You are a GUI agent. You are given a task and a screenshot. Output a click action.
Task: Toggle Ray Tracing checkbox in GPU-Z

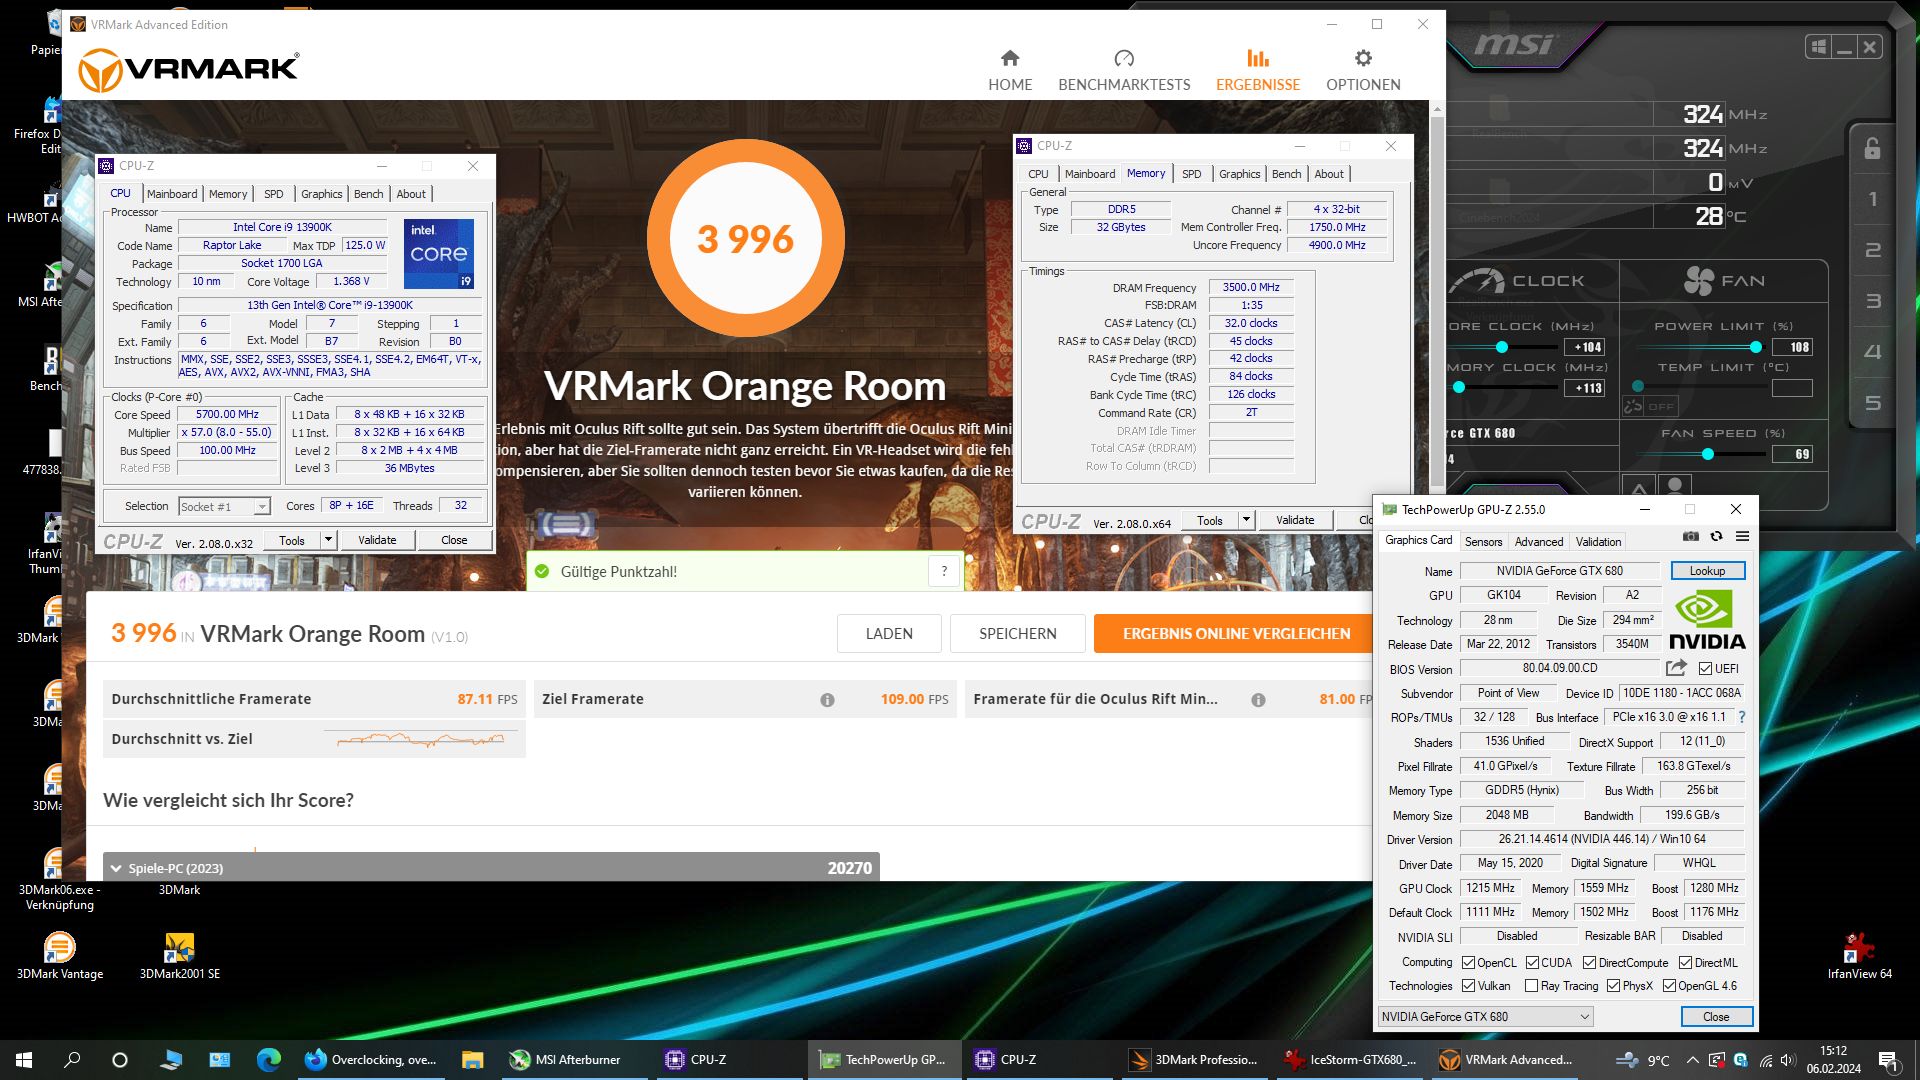(x=1531, y=985)
